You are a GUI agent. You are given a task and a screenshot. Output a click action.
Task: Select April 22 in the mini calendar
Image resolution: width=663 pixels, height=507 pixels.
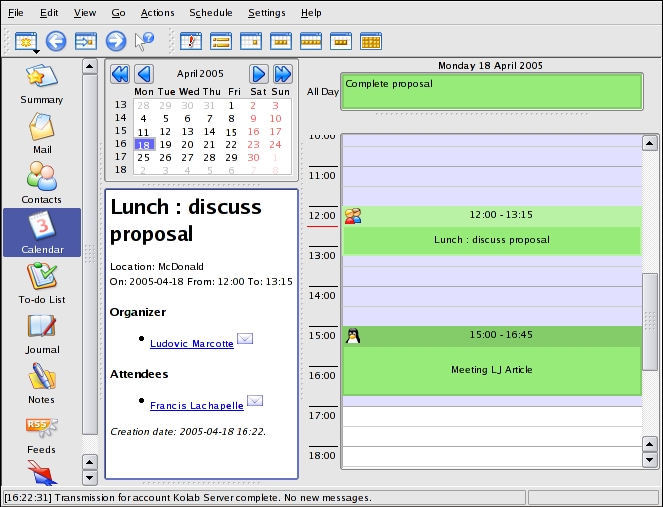231,144
